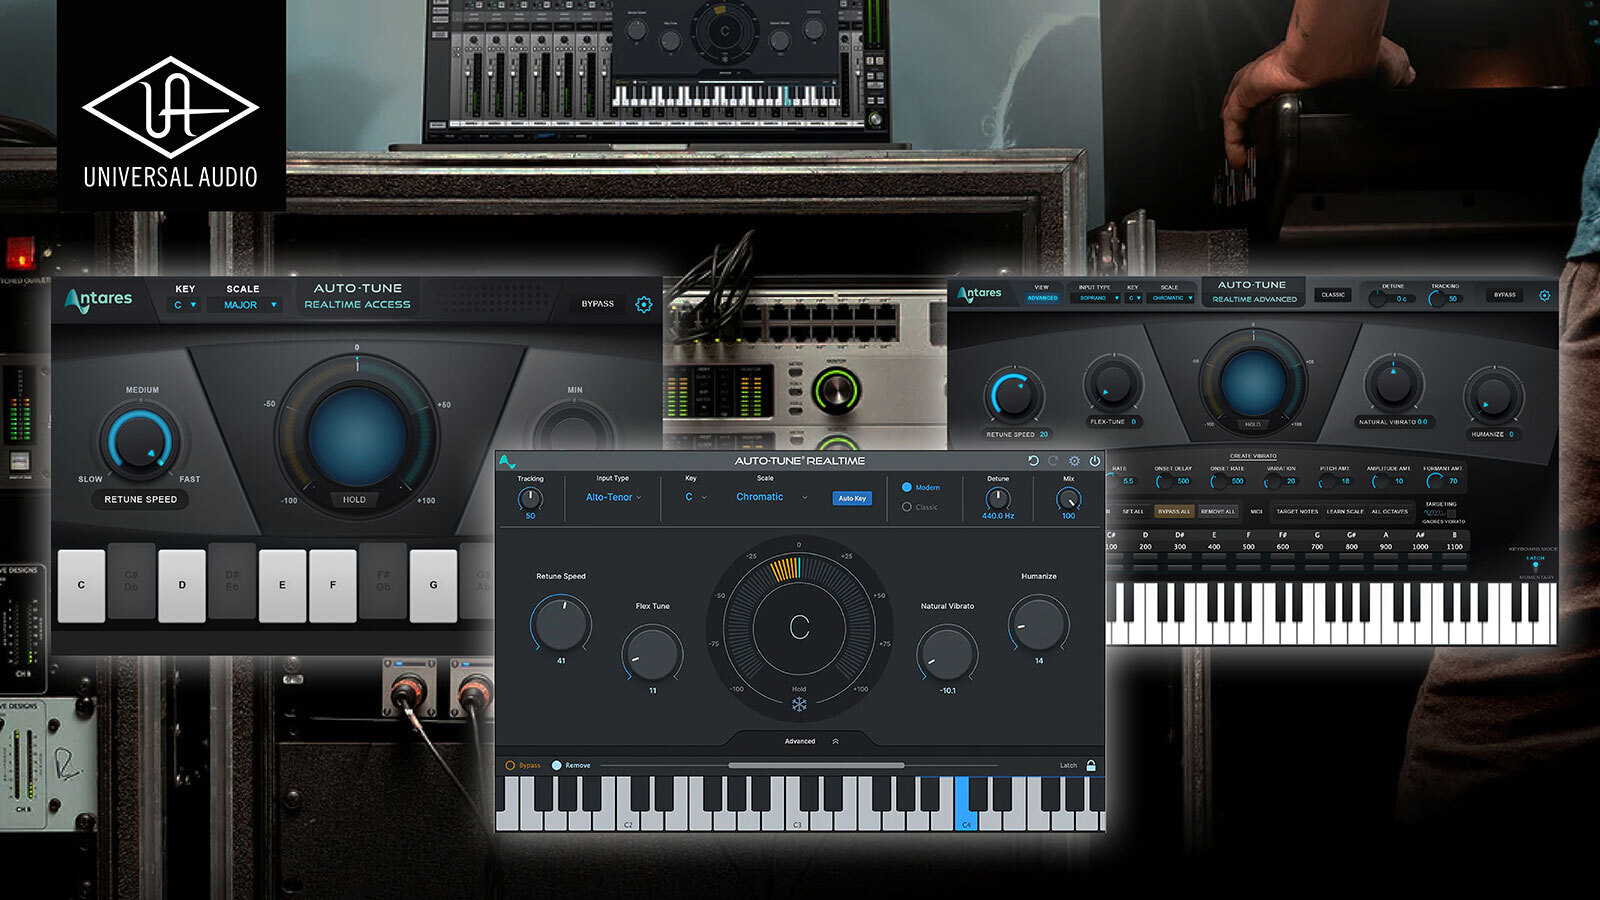Screen dimensions: 1600x900
Task: Open settings gear in Auto-Tune Realtime header
Action: coord(1074,461)
